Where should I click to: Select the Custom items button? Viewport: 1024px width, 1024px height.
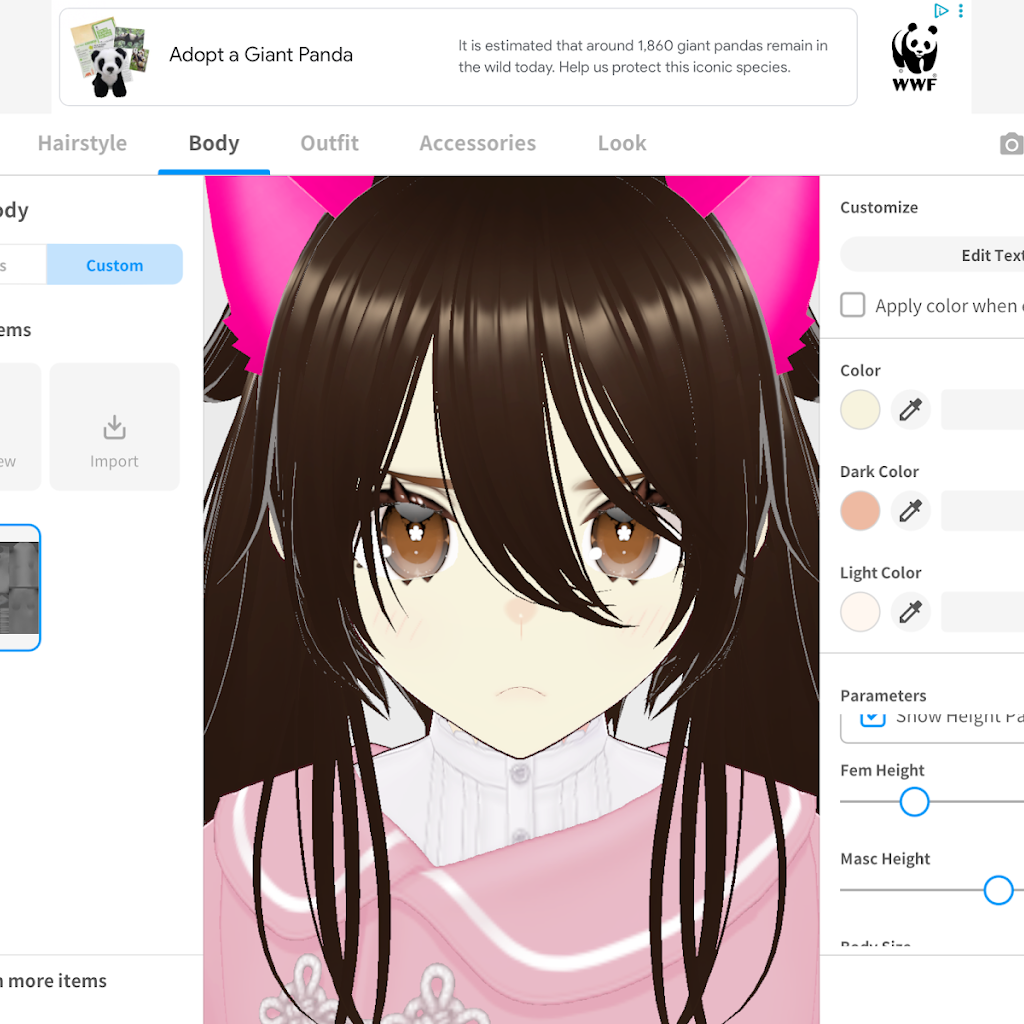(114, 265)
